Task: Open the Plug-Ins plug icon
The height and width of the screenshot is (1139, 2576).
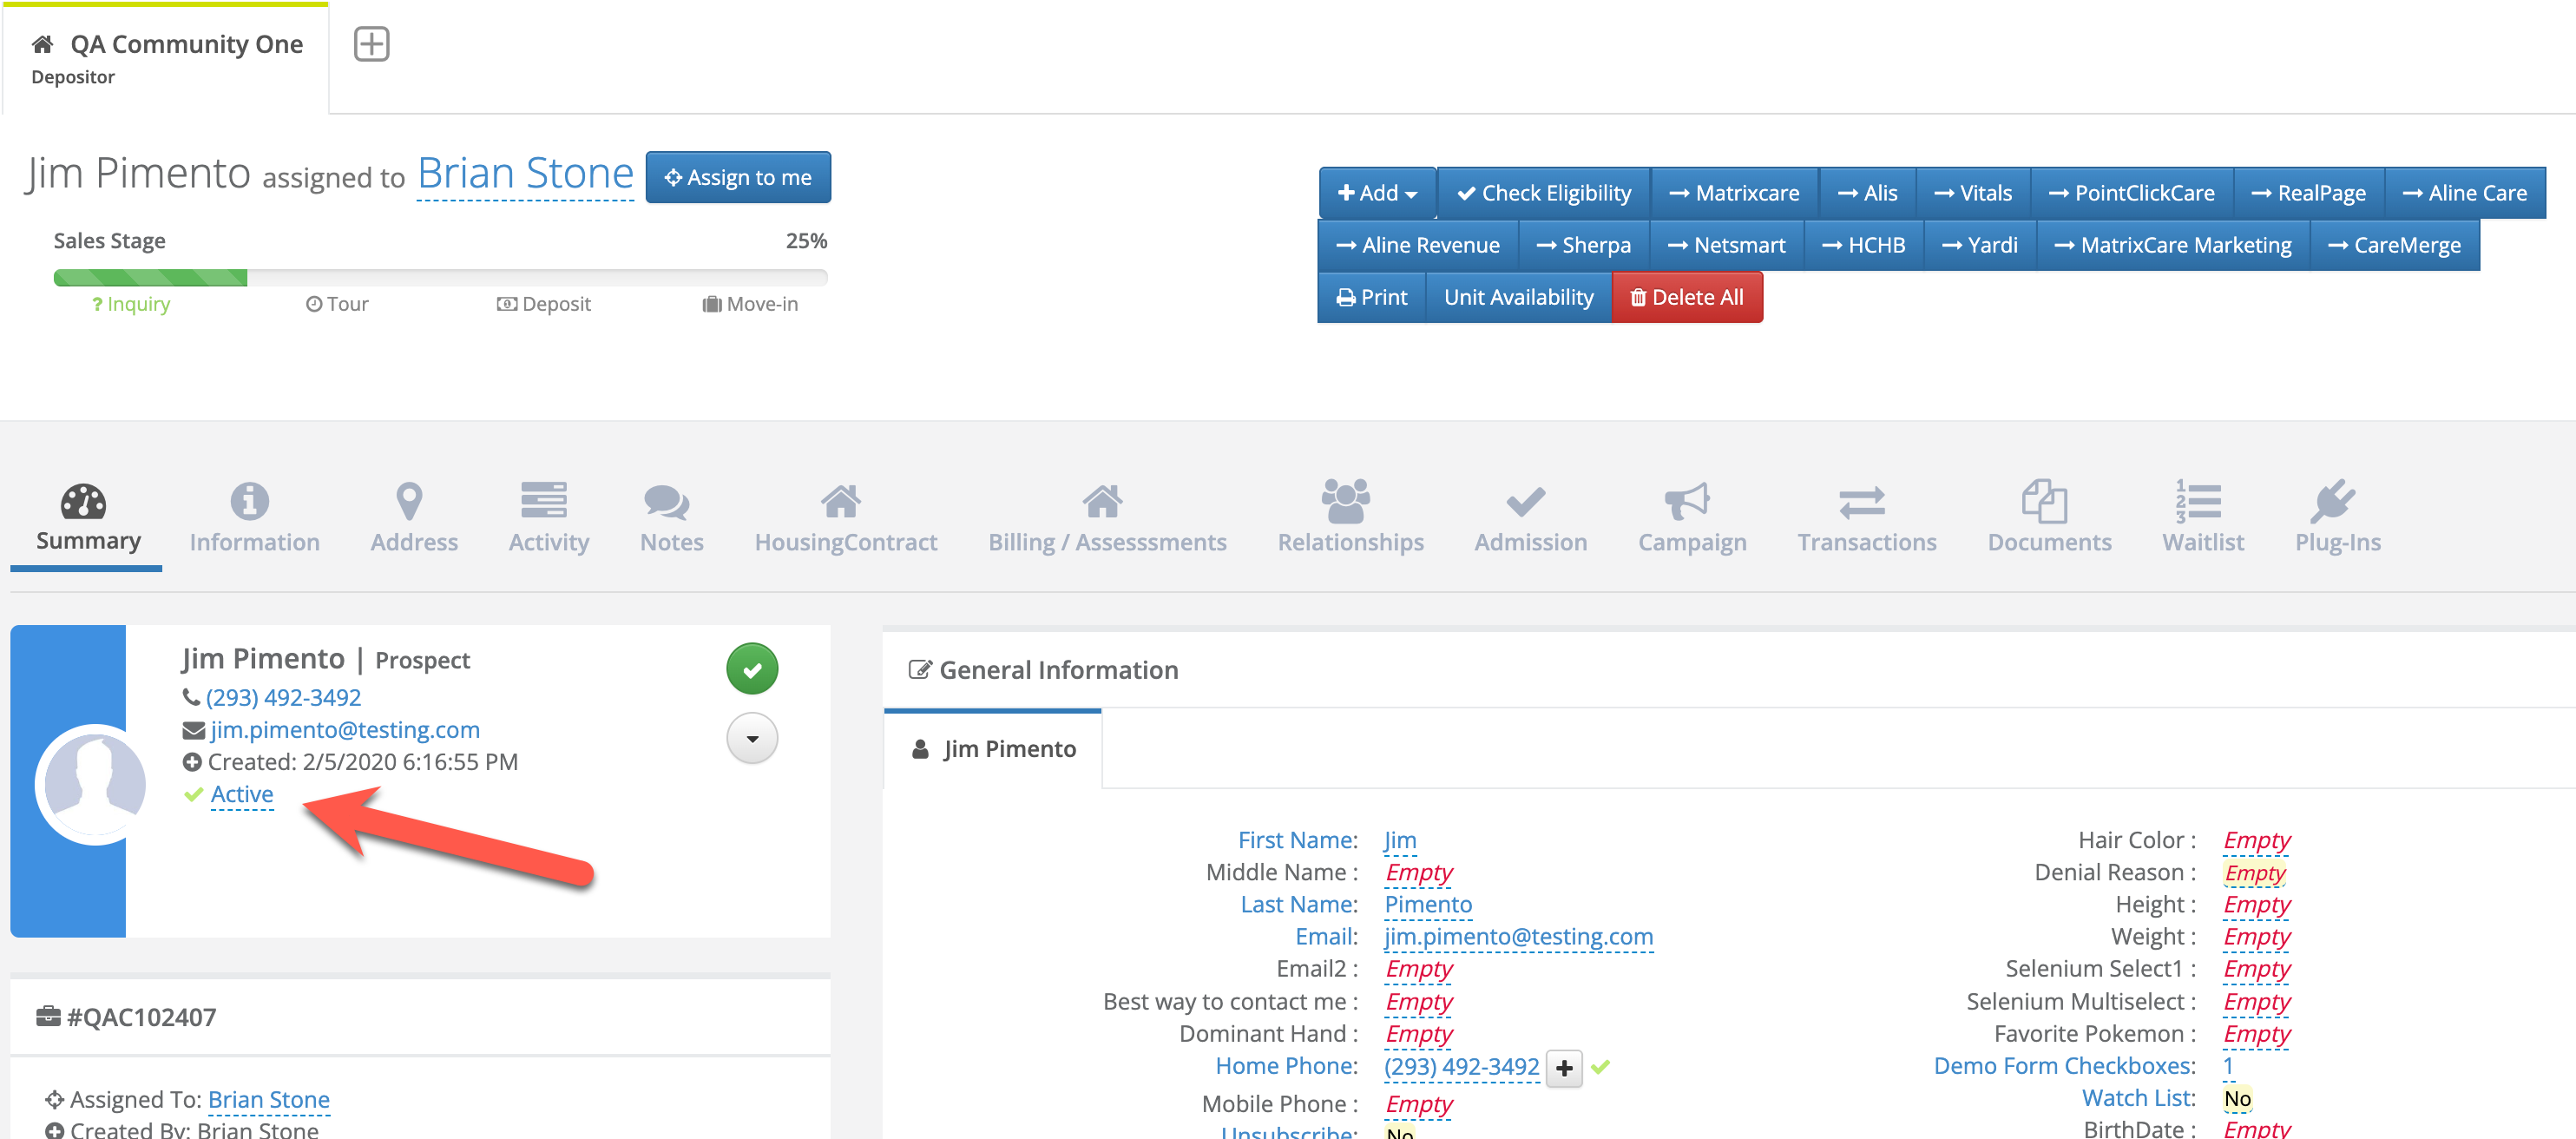Action: 2332,501
